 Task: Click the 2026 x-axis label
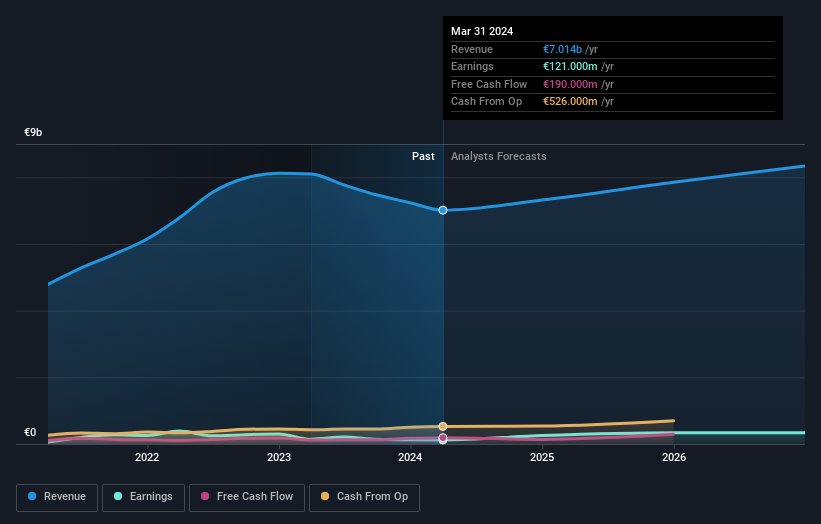(x=674, y=458)
